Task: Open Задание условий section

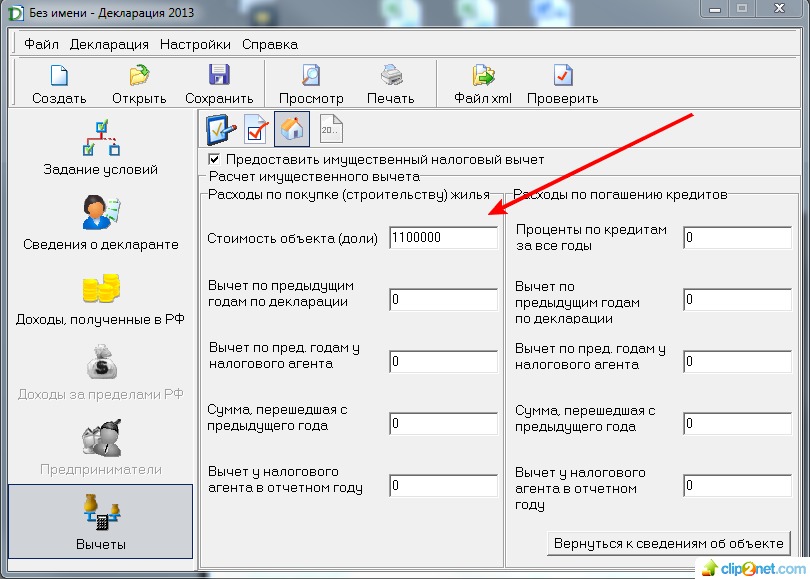Action: click(101, 148)
